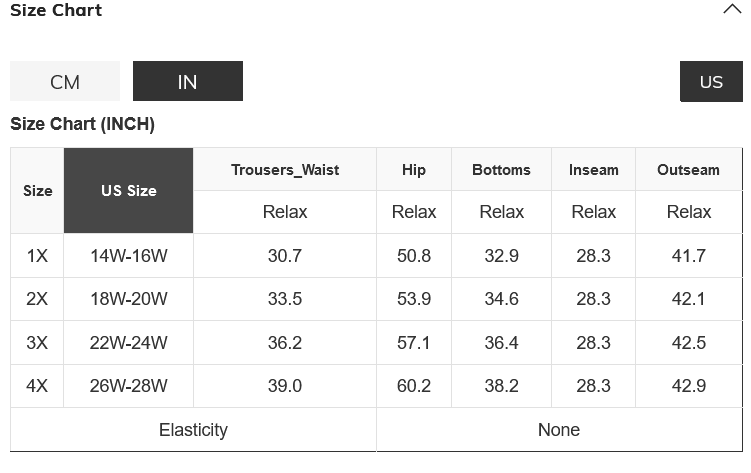
Task: Select the 4X size row
Action: [x=37, y=386]
